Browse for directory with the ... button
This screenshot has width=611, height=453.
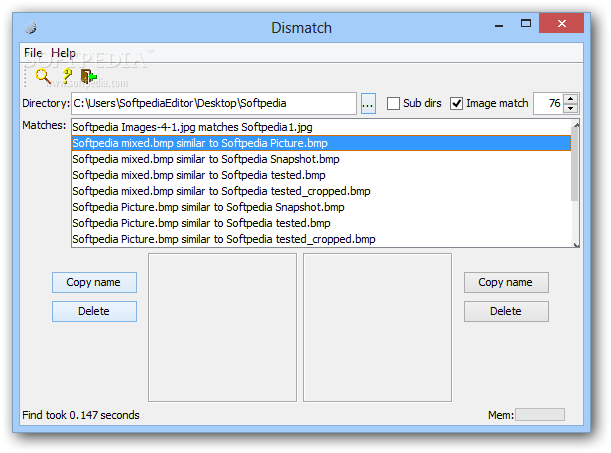368,103
